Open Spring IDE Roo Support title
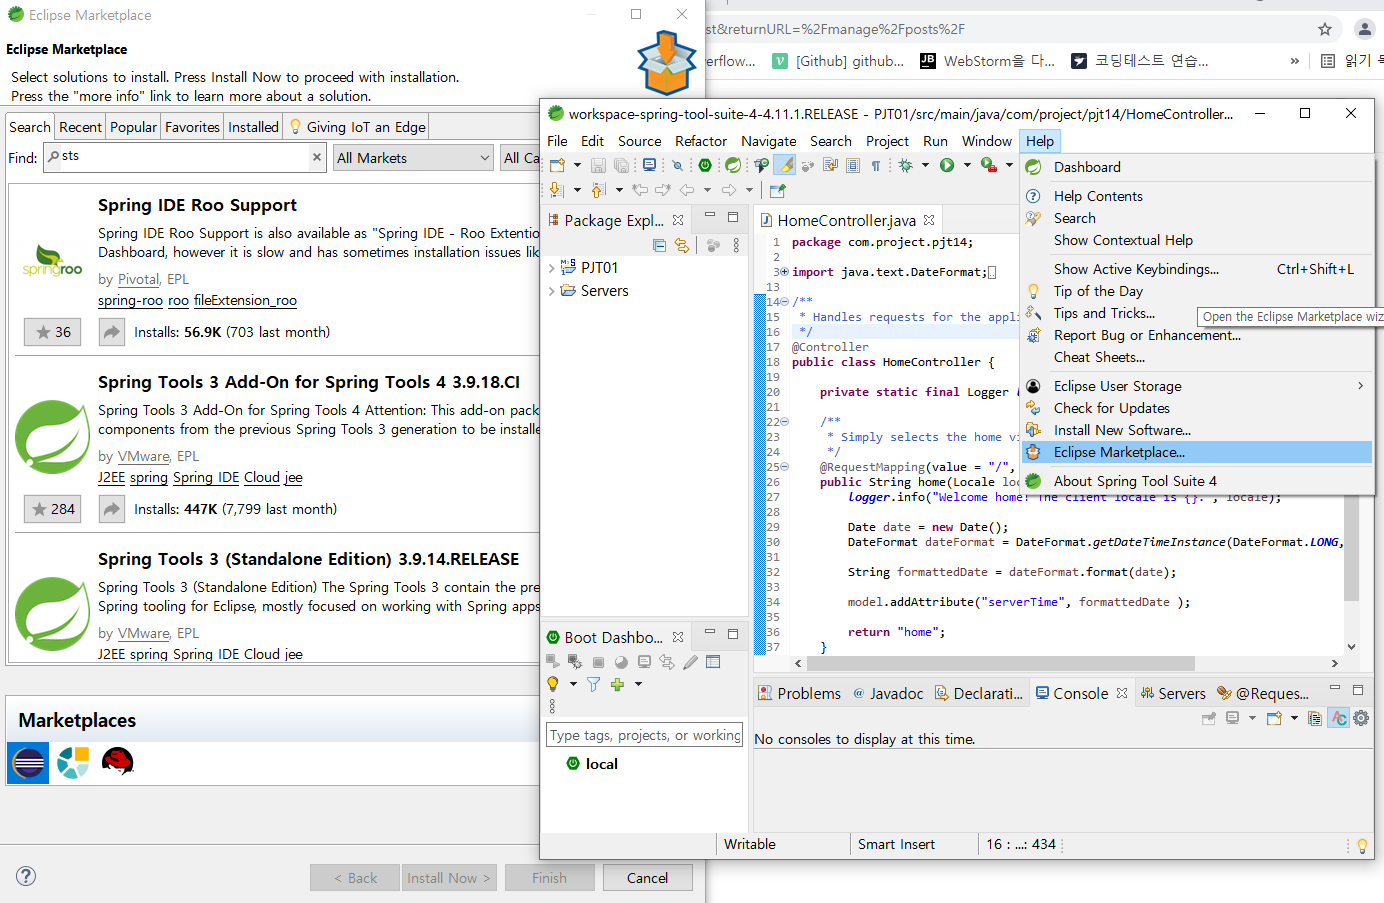The image size is (1384, 903). pyautogui.click(x=197, y=205)
